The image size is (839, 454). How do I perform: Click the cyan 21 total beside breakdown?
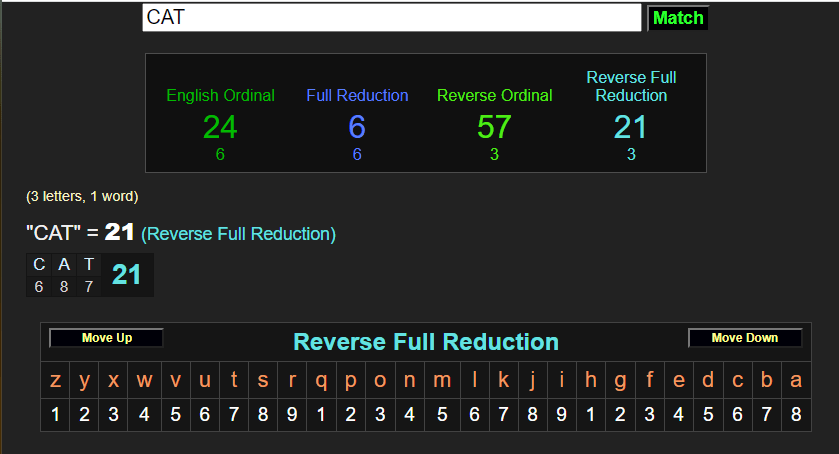point(126,275)
